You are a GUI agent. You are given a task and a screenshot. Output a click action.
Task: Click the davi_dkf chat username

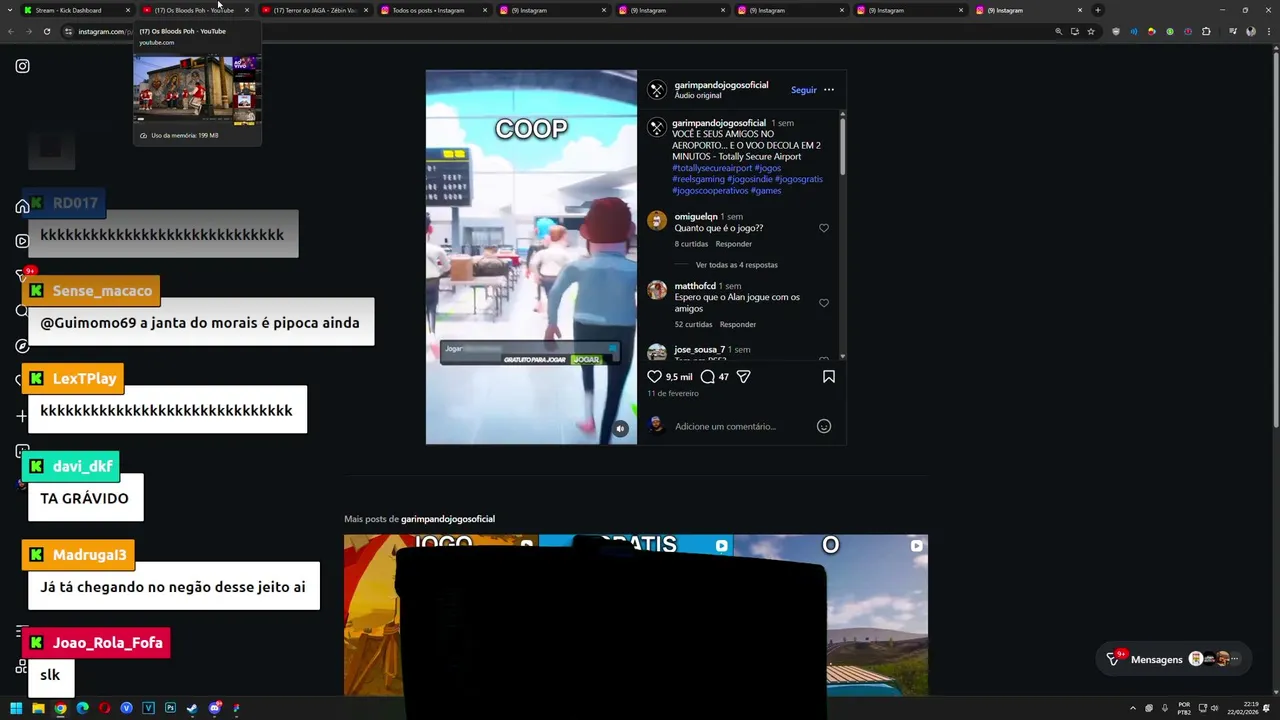pos(82,466)
